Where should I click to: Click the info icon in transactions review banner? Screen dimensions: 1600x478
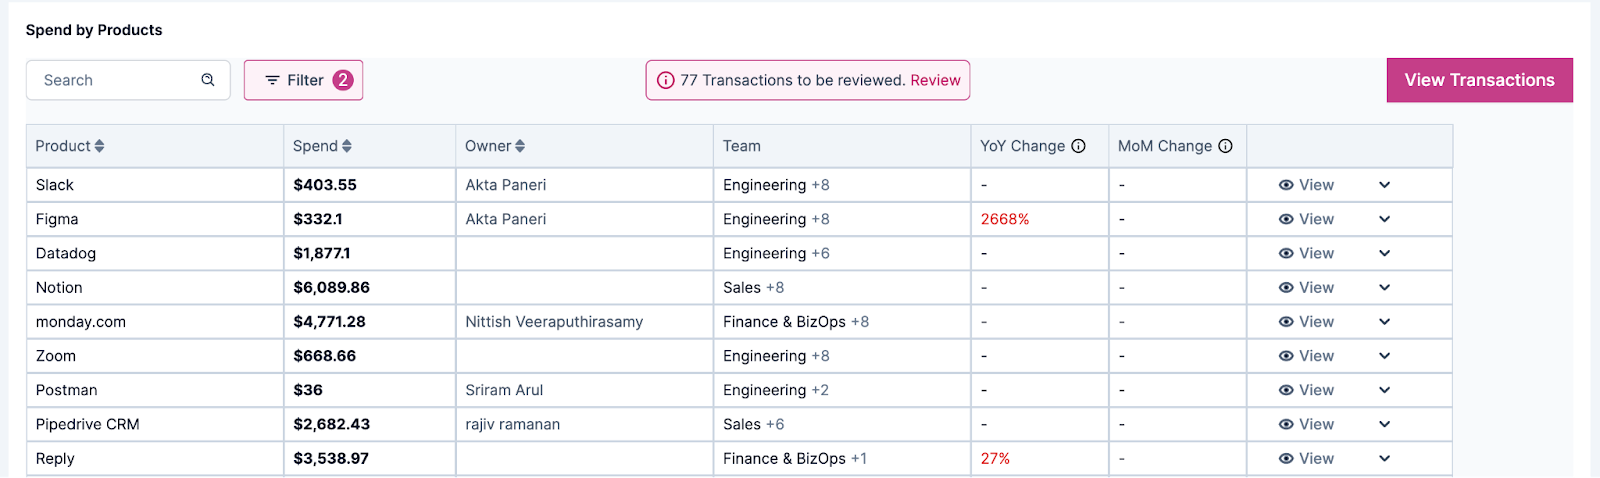click(x=666, y=80)
